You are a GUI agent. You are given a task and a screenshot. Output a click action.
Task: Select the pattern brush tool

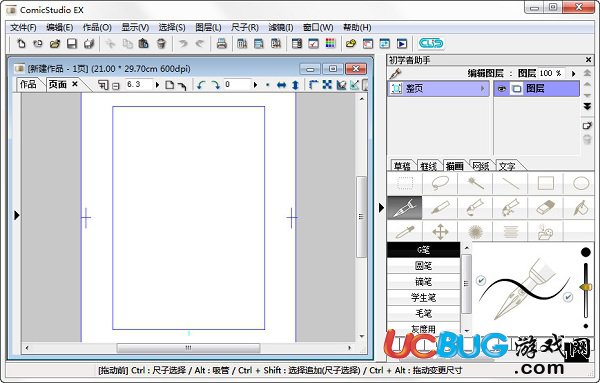tap(510, 208)
